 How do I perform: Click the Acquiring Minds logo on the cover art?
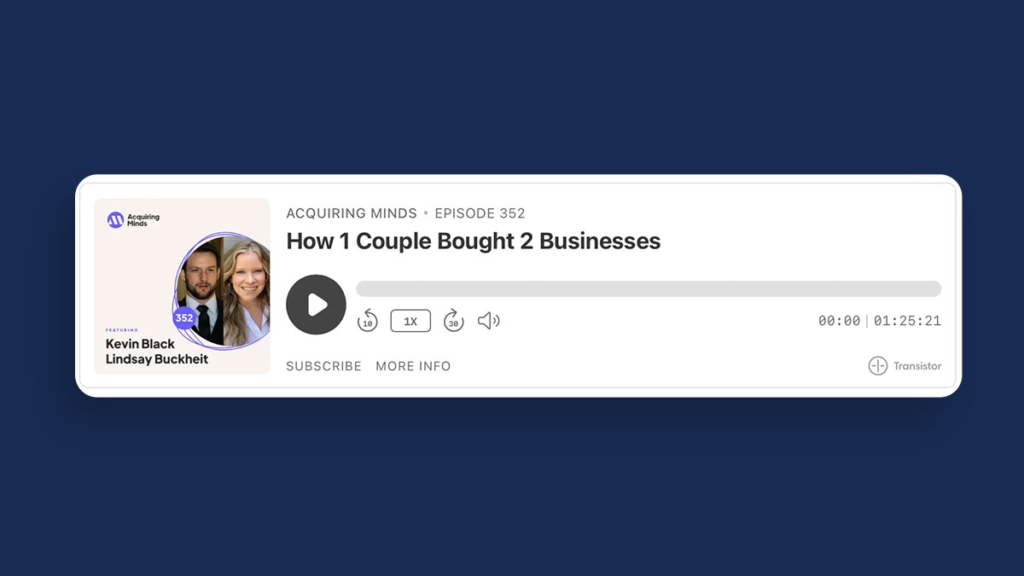133,220
